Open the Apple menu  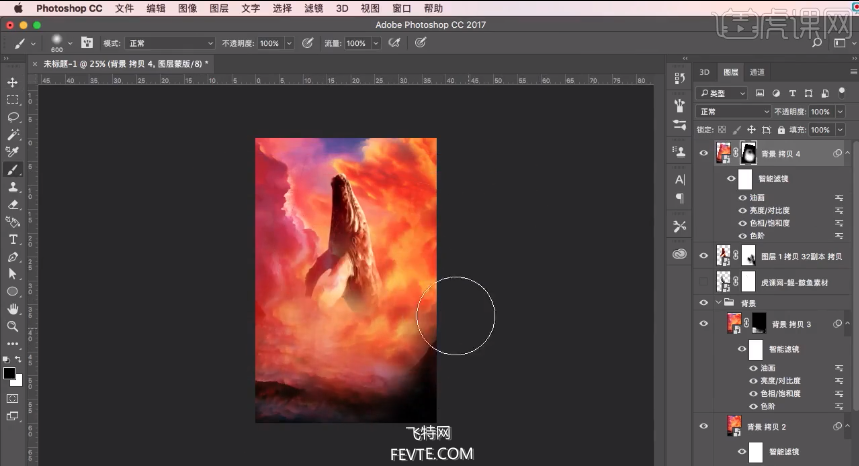tap(18, 8)
